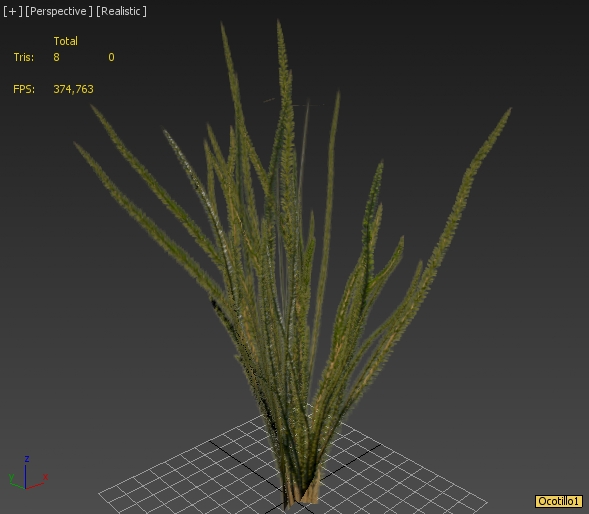This screenshot has height=514, width=589.
Task: Open the [+] viewport general menu
Action: (x=12, y=11)
